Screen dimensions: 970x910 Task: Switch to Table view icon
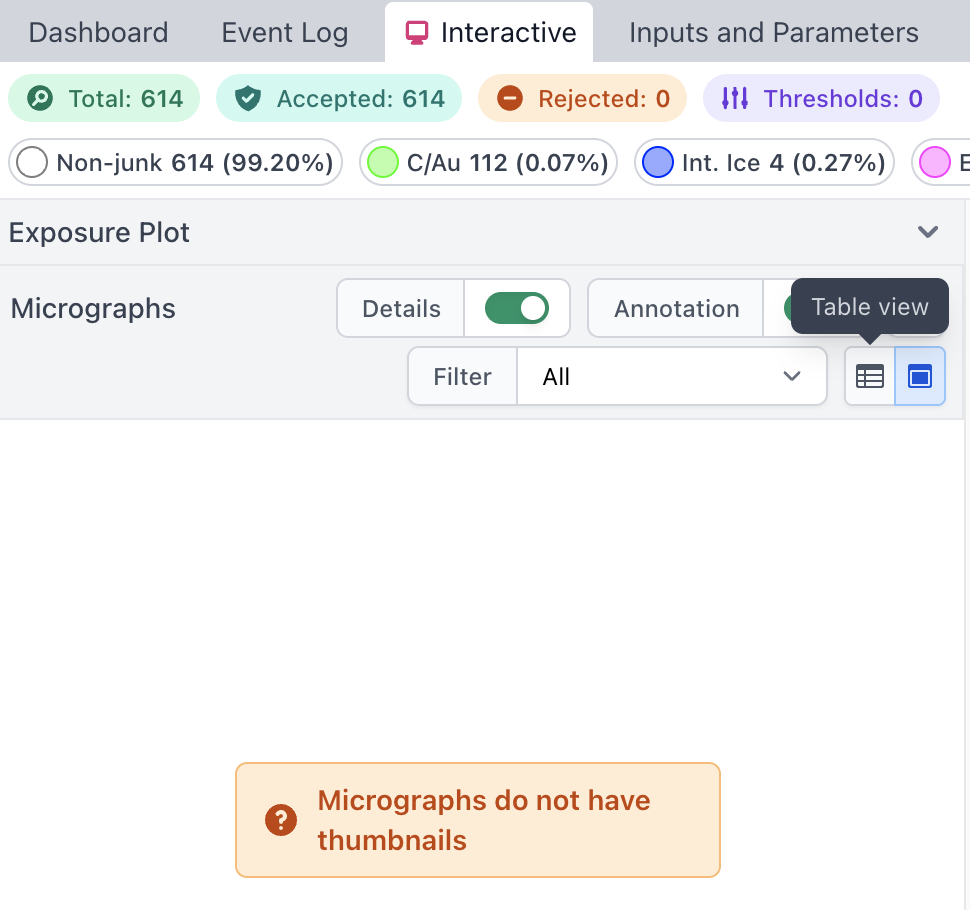870,376
